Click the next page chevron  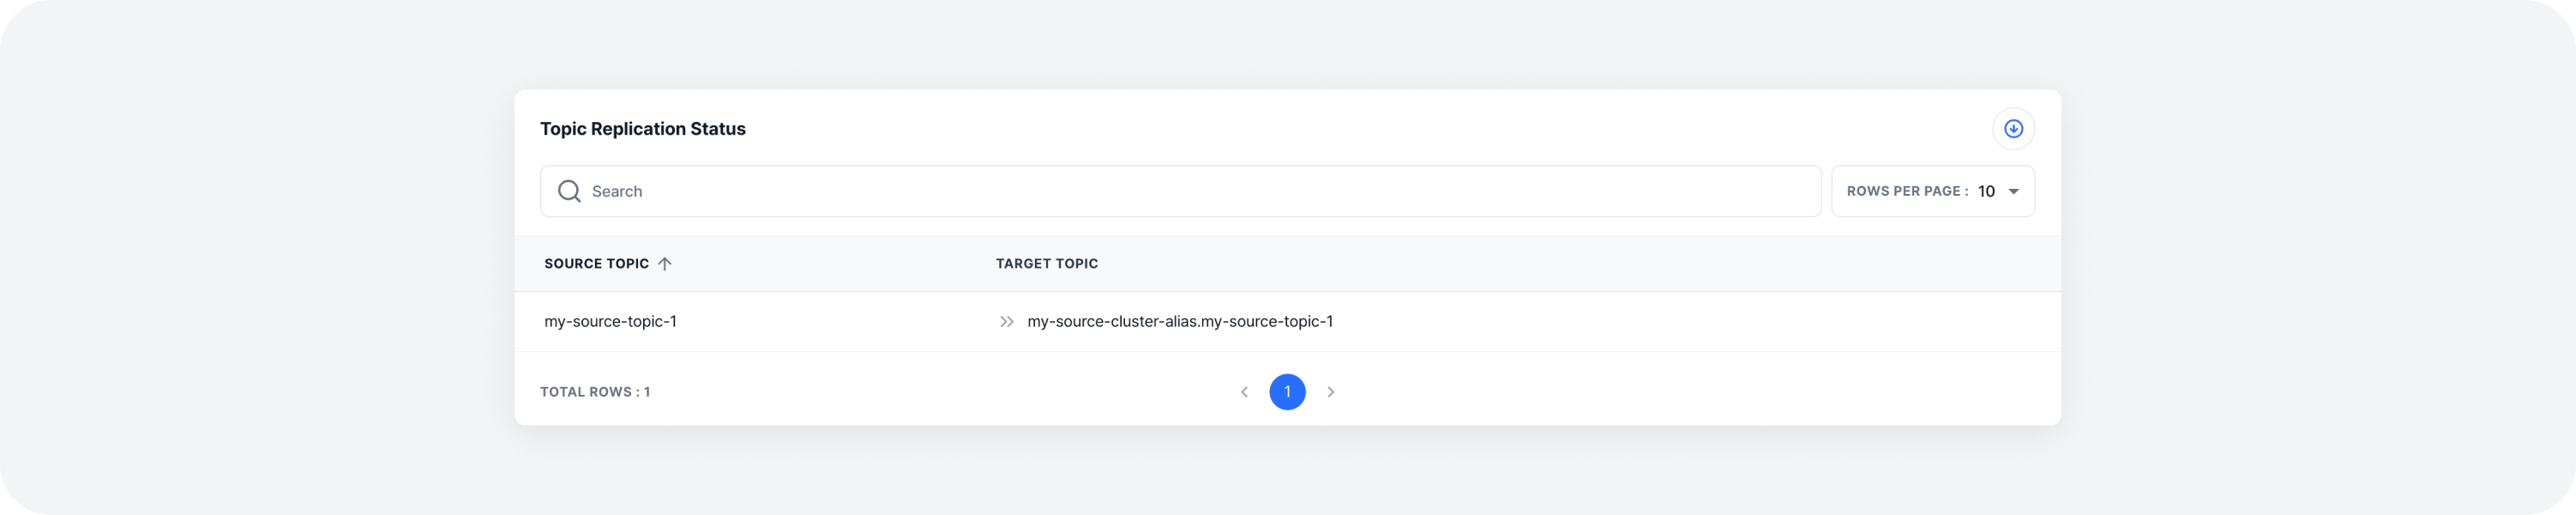click(x=1331, y=392)
